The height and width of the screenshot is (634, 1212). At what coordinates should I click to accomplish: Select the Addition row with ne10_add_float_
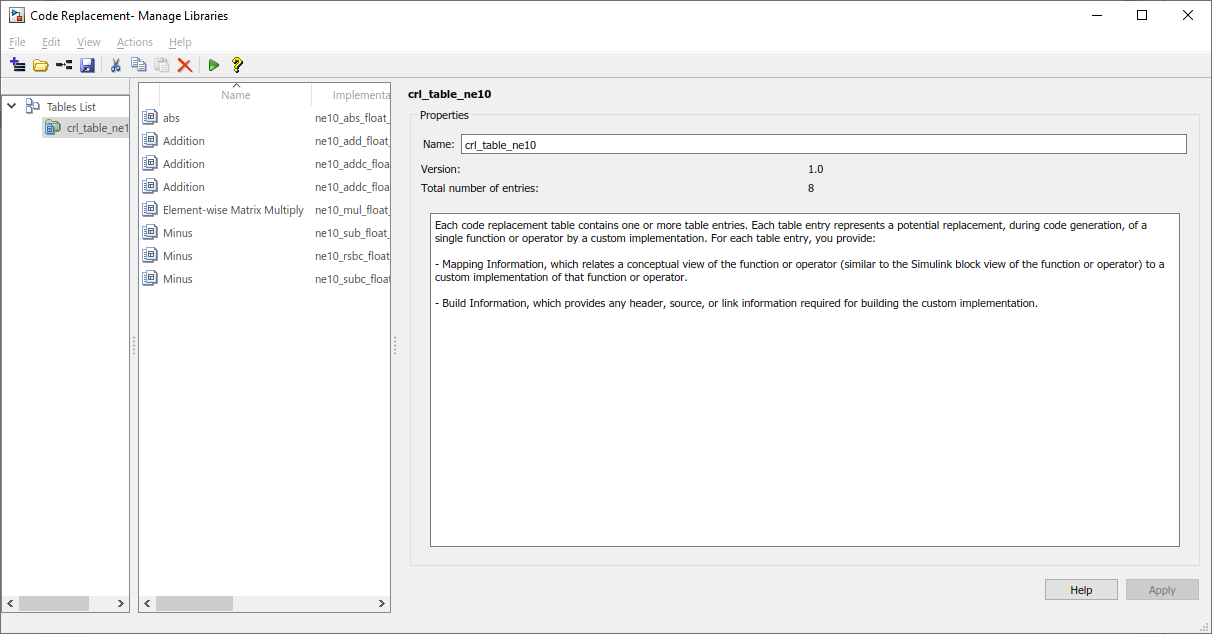pyautogui.click(x=264, y=140)
